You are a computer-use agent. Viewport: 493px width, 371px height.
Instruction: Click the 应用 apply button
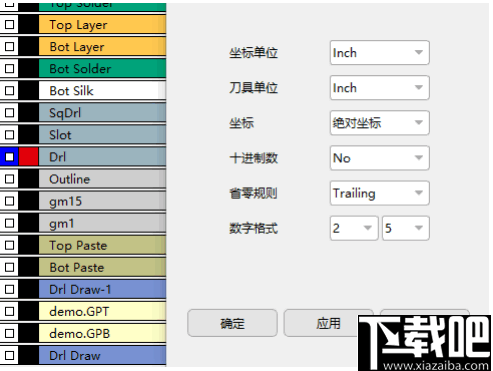328,323
